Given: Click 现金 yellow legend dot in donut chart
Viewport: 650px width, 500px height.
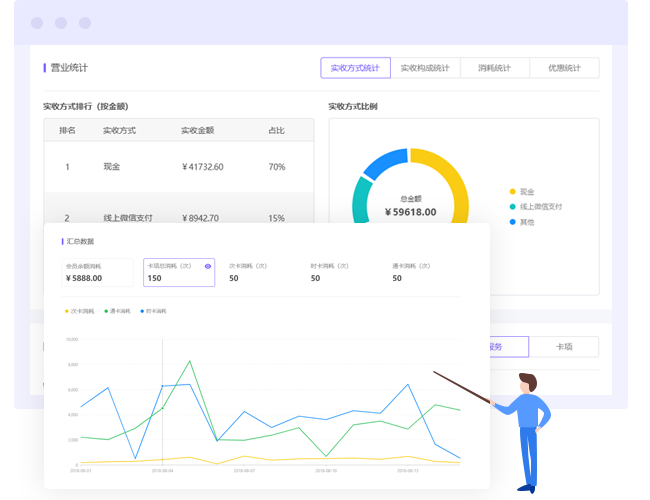Looking at the screenshot, I should click(x=513, y=191).
